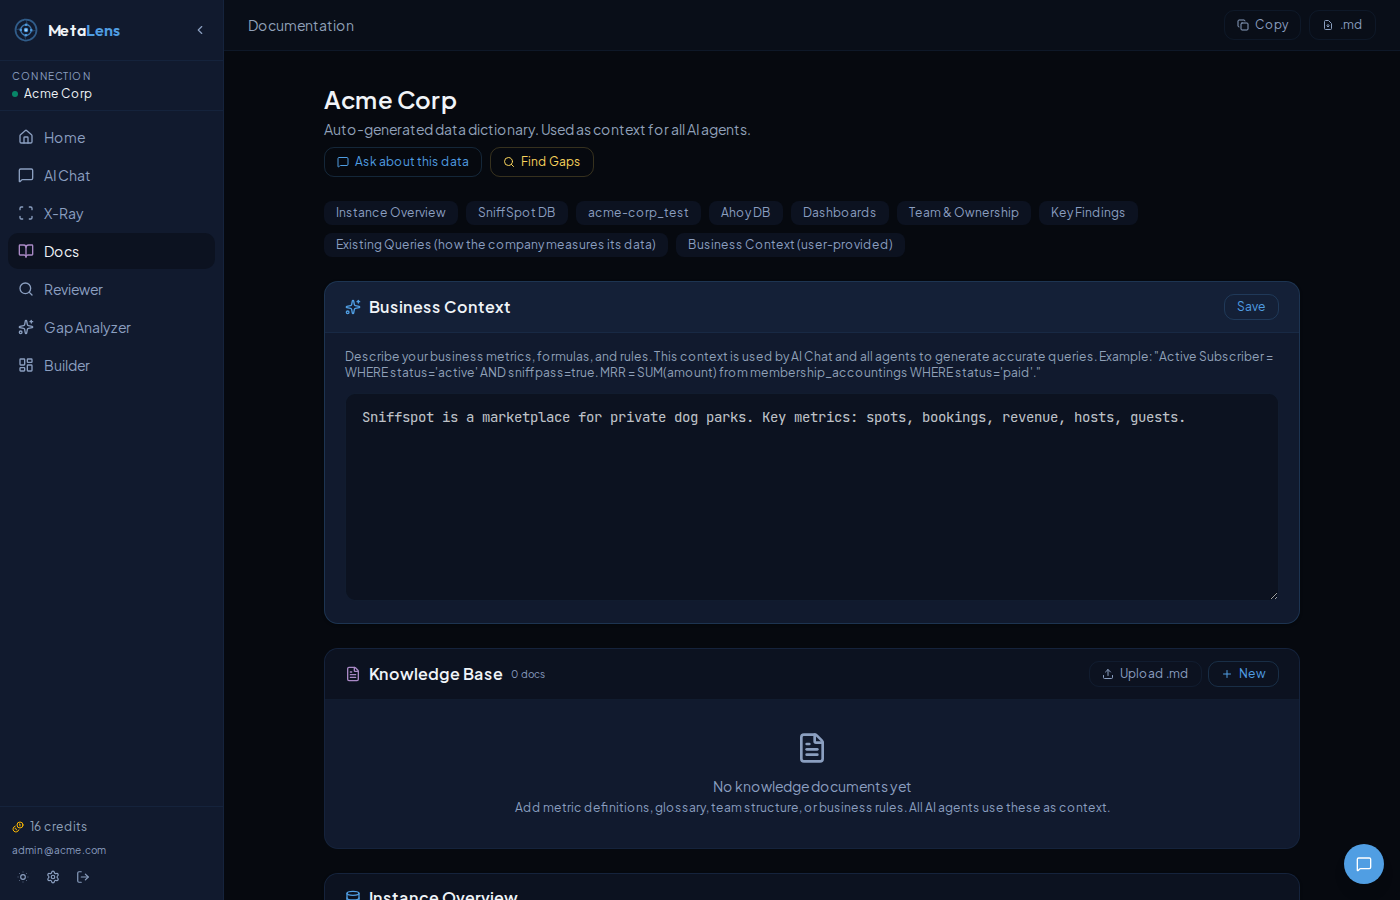Click the MetaLens logo icon
This screenshot has width=1400, height=900.
click(x=26, y=29)
